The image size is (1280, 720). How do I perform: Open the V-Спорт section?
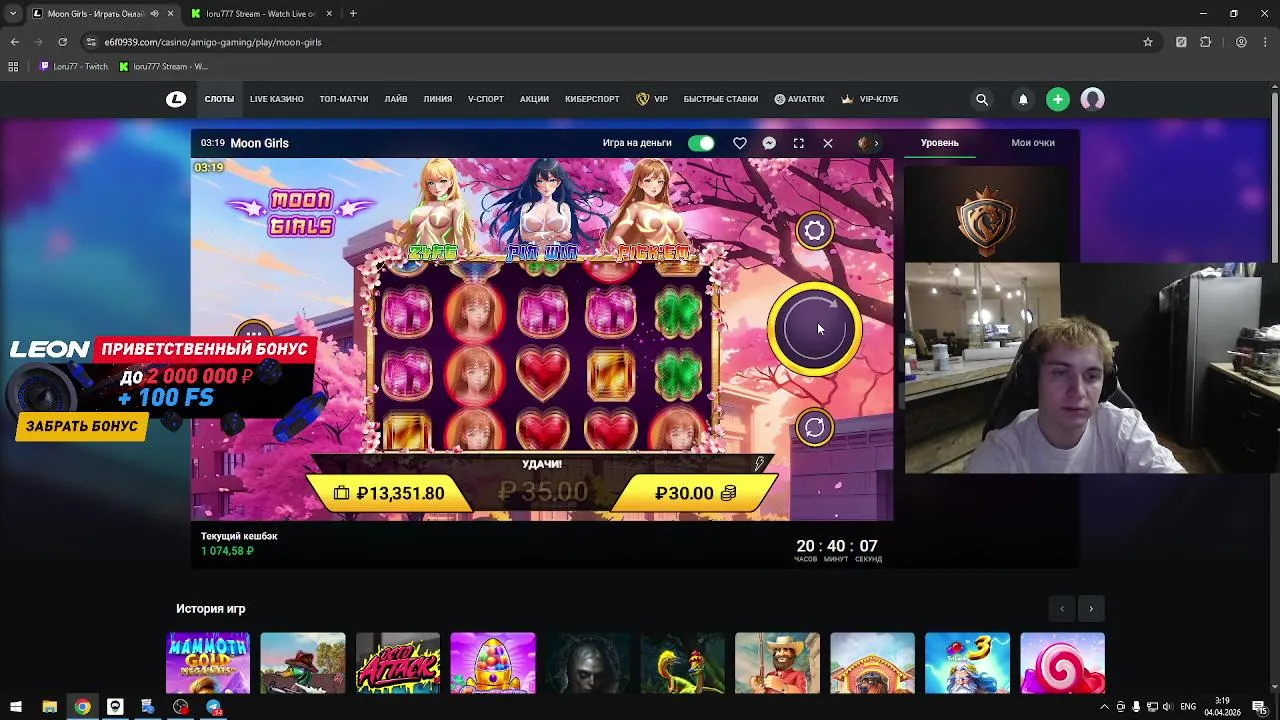(x=486, y=99)
